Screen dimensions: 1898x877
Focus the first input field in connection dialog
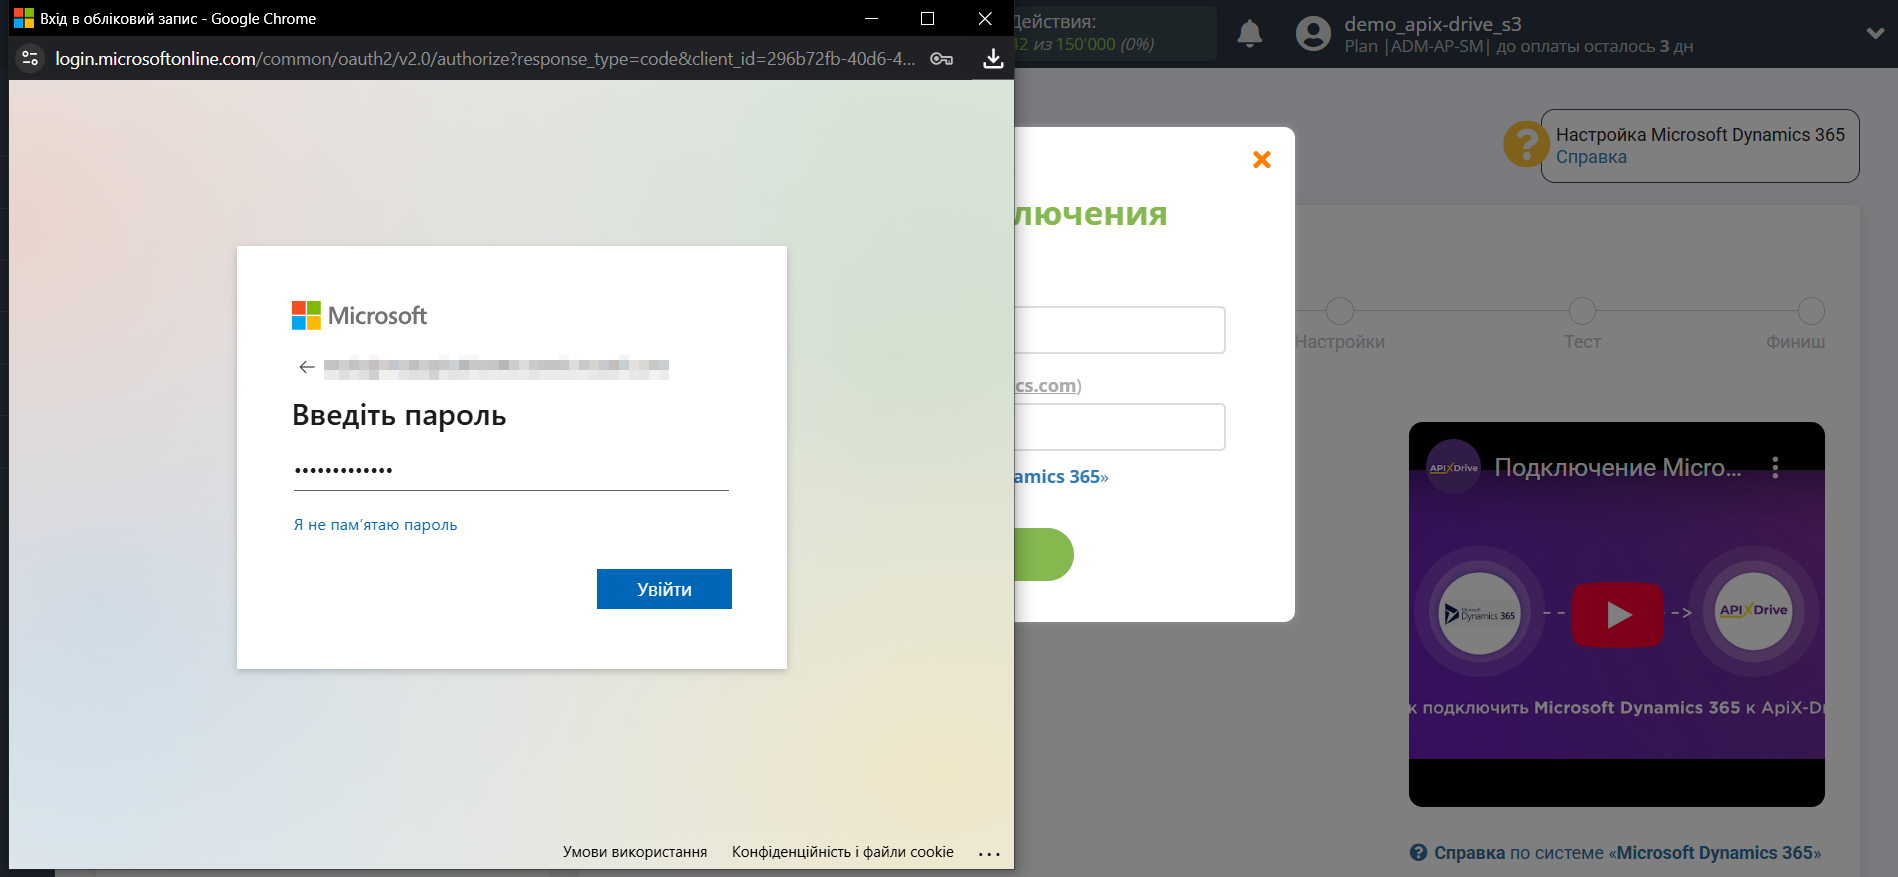(1120, 330)
